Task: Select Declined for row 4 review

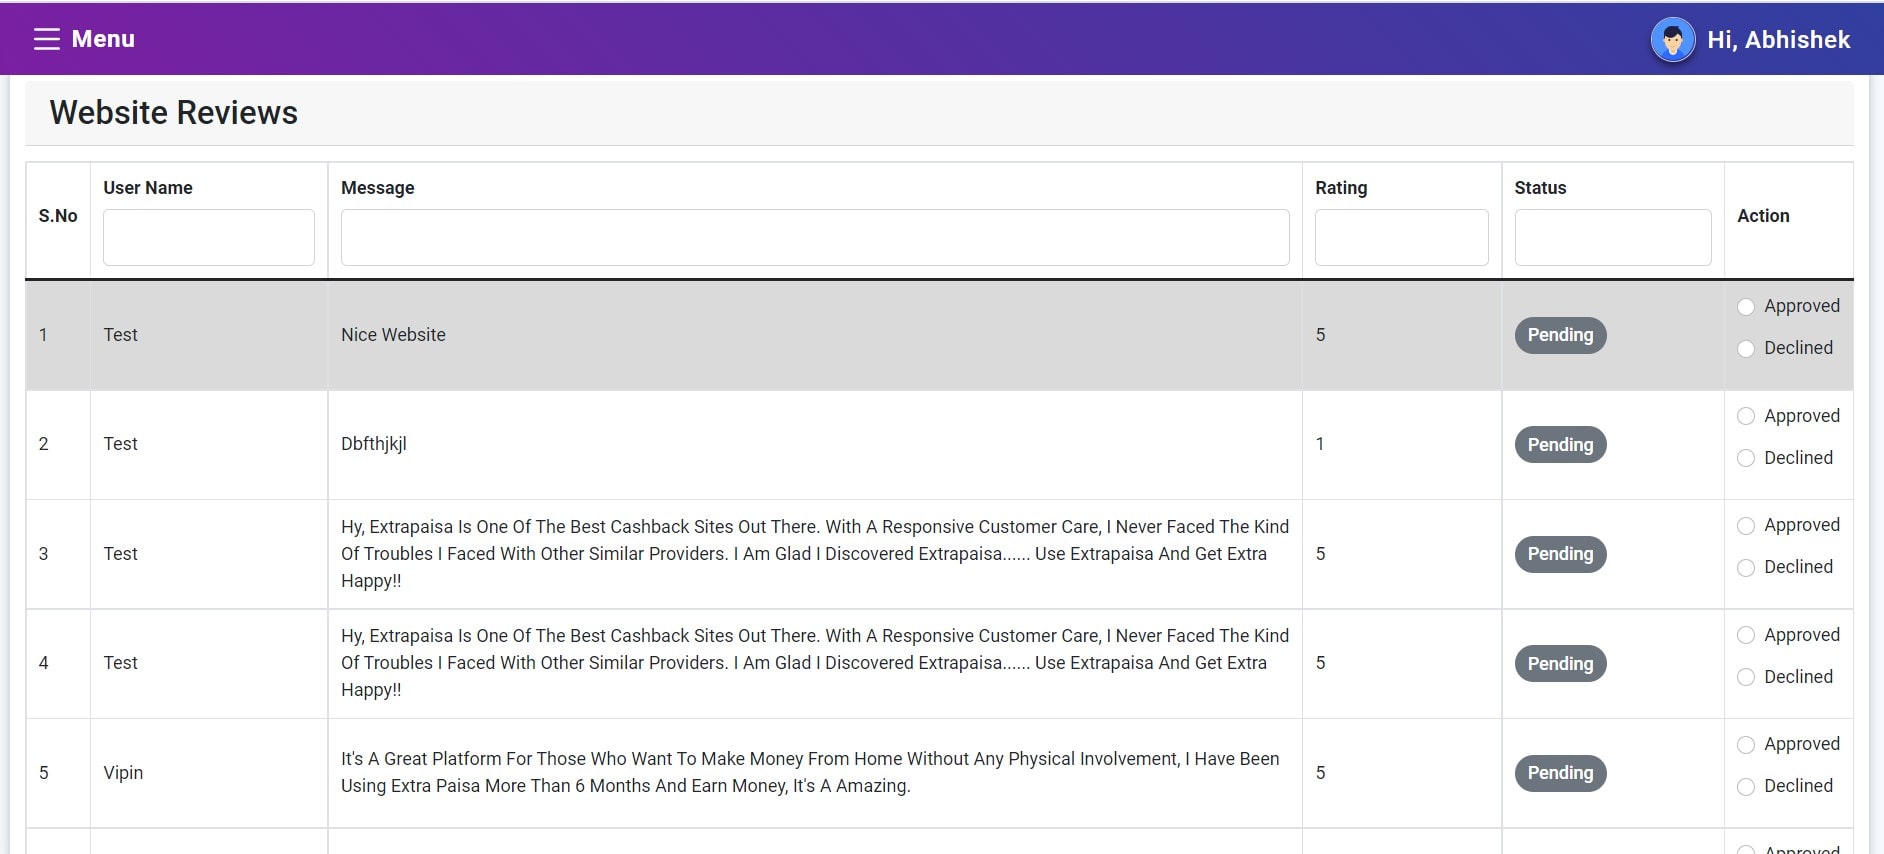Action: click(x=1746, y=677)
